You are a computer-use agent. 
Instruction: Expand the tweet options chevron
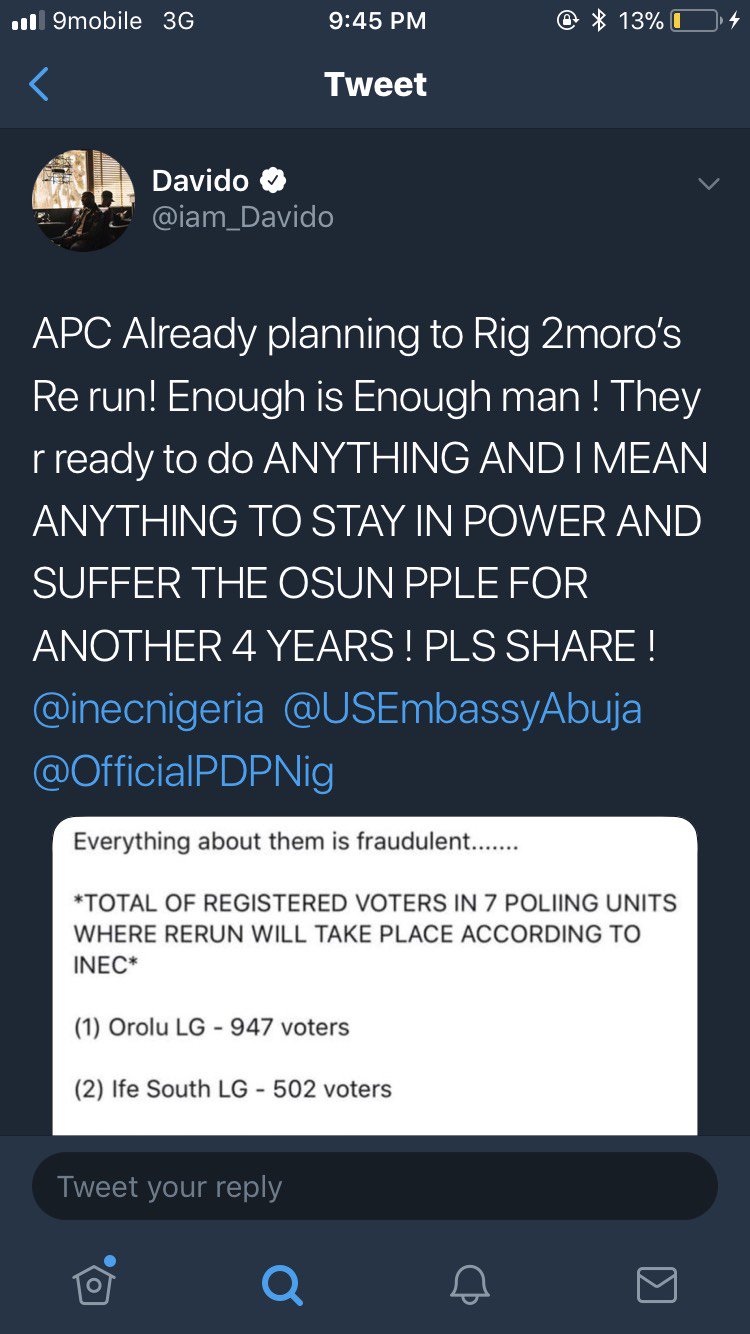[708, 184]
